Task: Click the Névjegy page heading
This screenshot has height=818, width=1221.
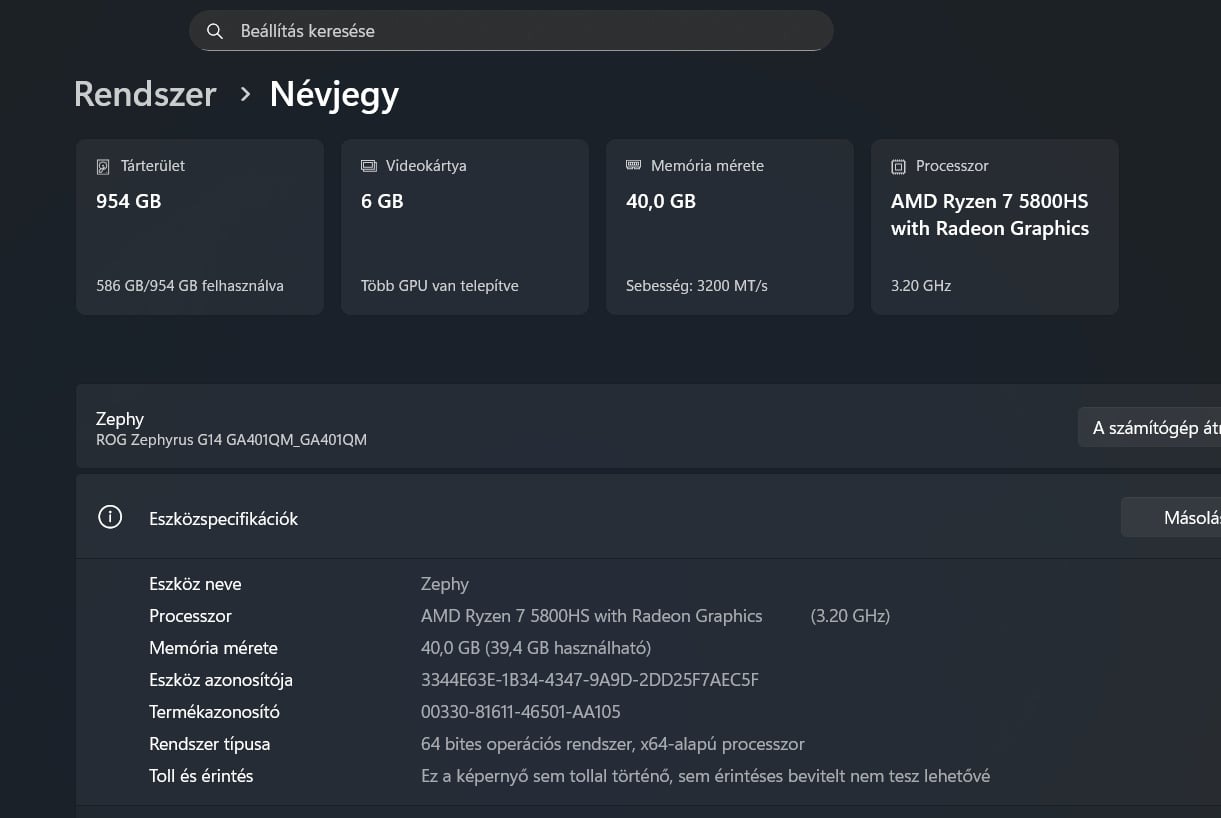Action: click(334, 94)
